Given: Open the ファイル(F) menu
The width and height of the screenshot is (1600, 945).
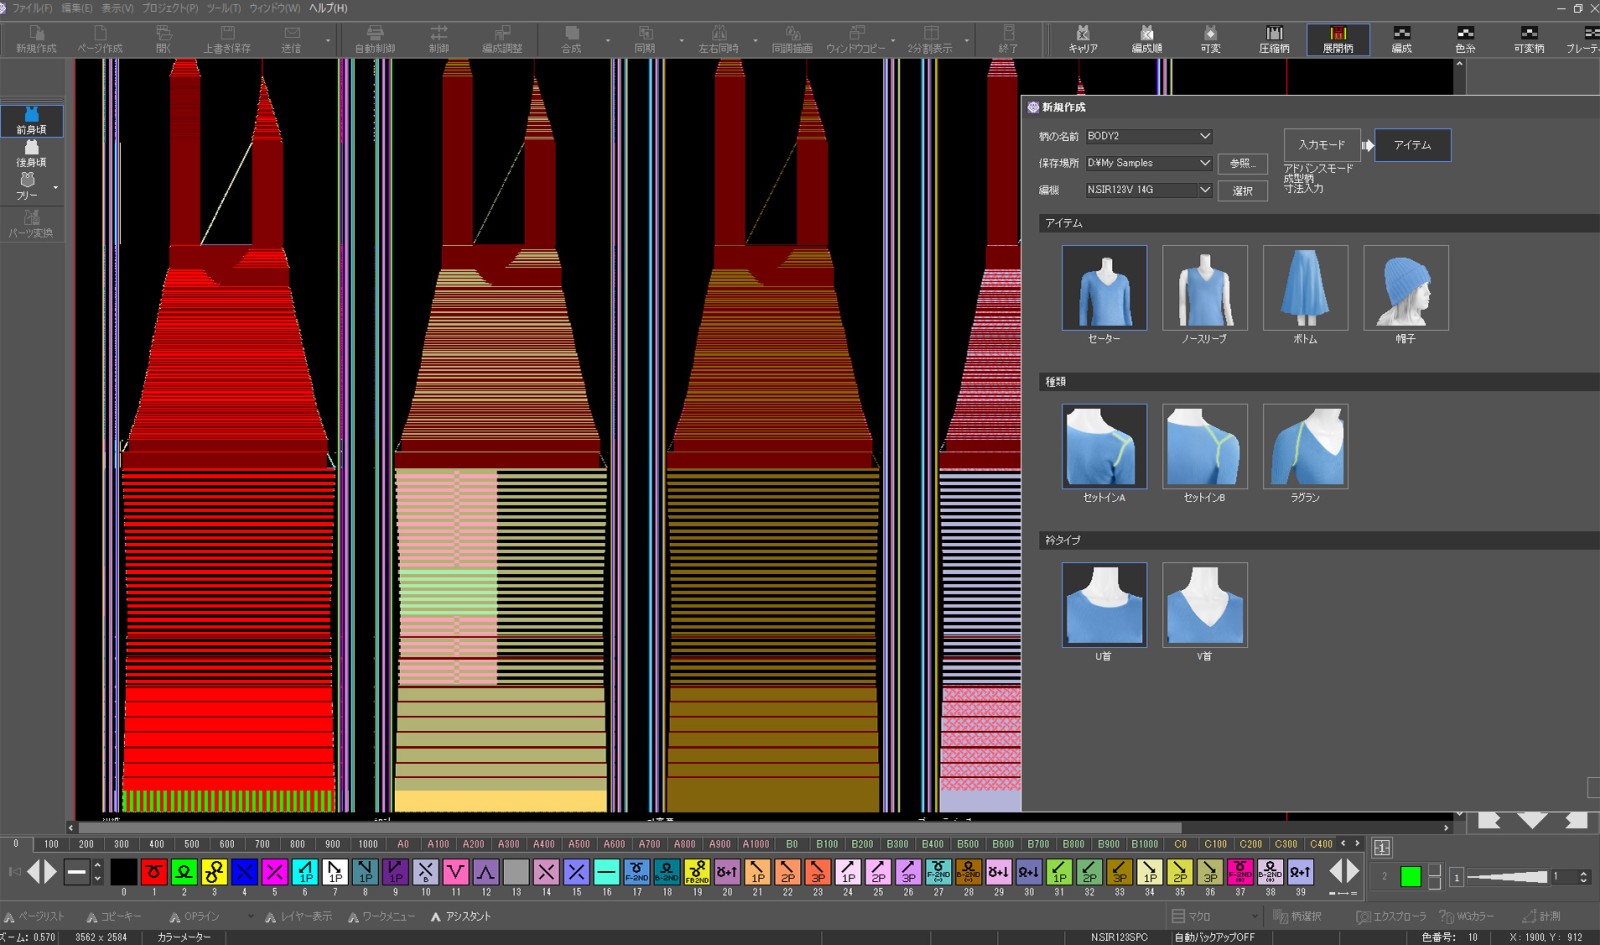Looking at the screenshot, I should [x=32, y=8].
